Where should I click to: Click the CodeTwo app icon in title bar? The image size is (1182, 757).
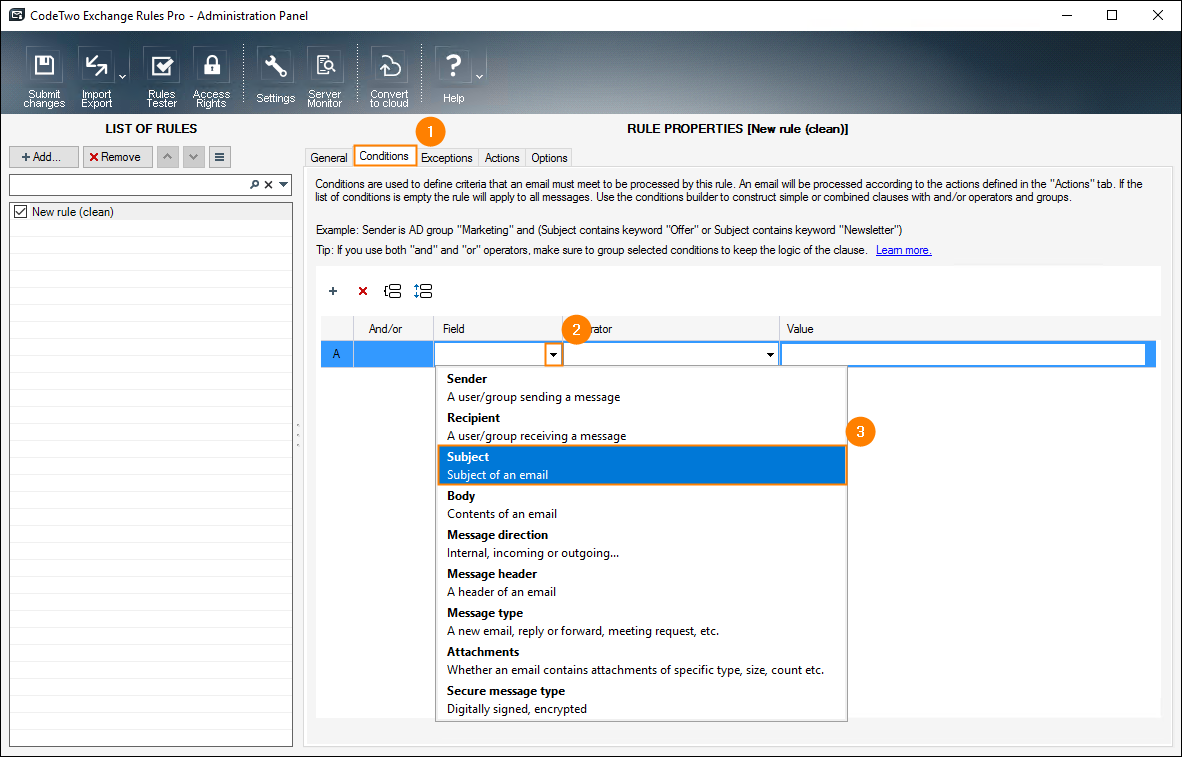17,15
